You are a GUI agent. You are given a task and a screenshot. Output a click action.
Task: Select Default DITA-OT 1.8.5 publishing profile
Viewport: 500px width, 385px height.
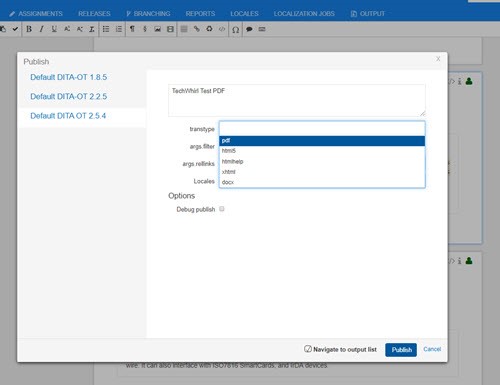tap(69, 77)
